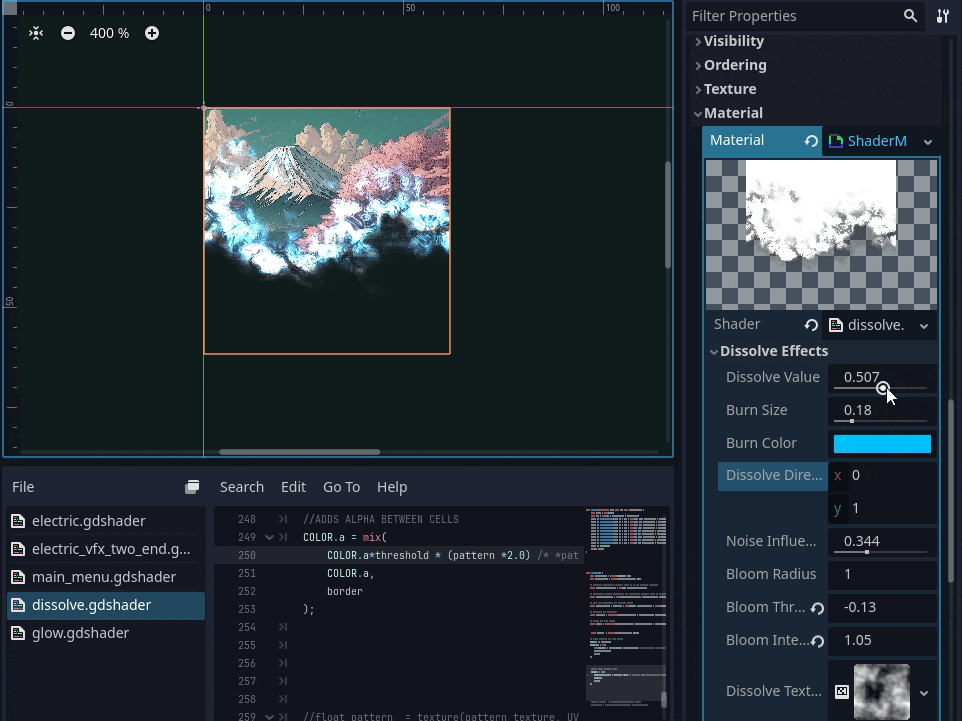This screenshot has width=962, height=721.
Task: Revert the Material property
Action: [811, 141]
